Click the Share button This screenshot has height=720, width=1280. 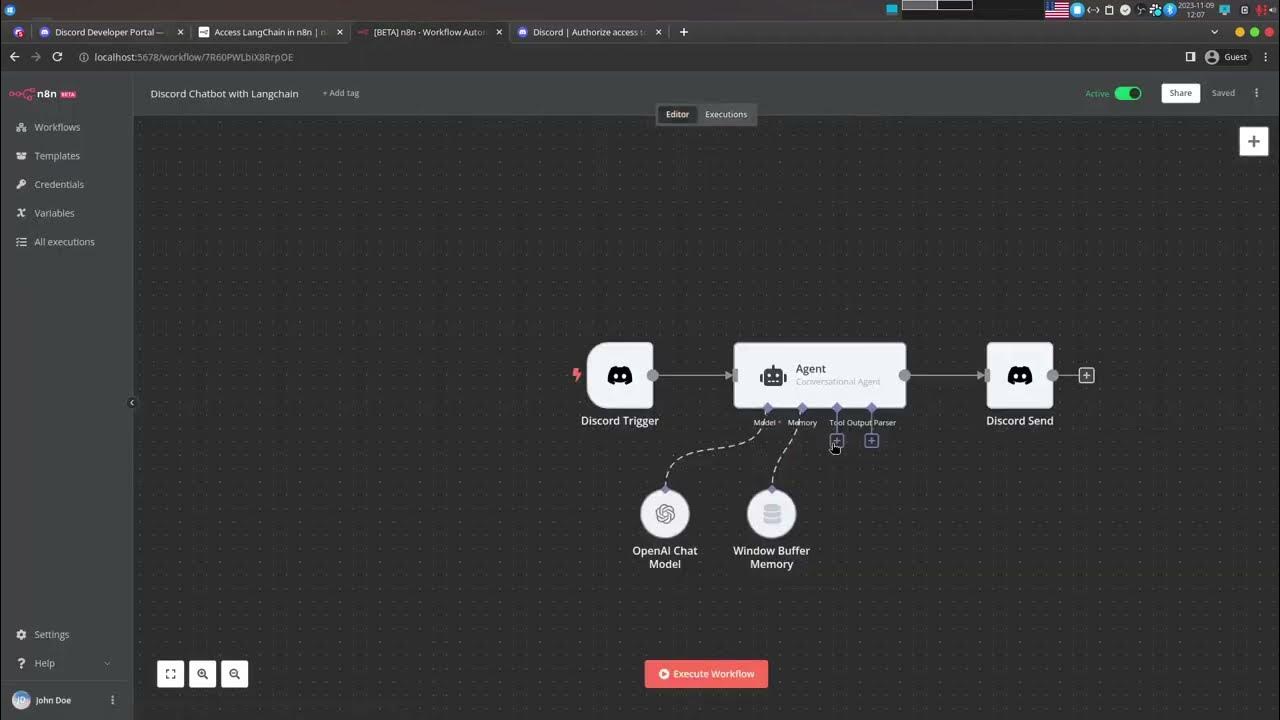(x=1181, y=93)
